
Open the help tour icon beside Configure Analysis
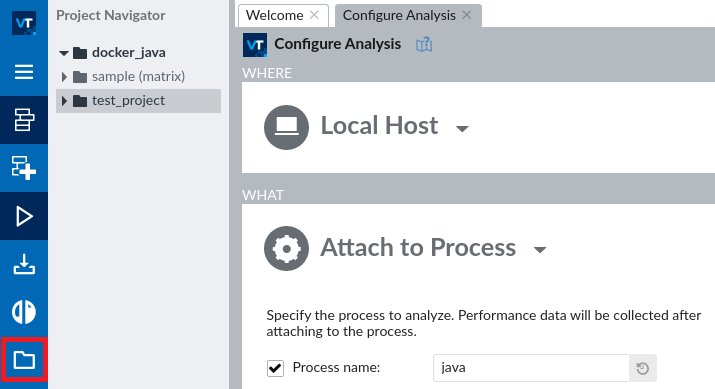coord(424,44)
